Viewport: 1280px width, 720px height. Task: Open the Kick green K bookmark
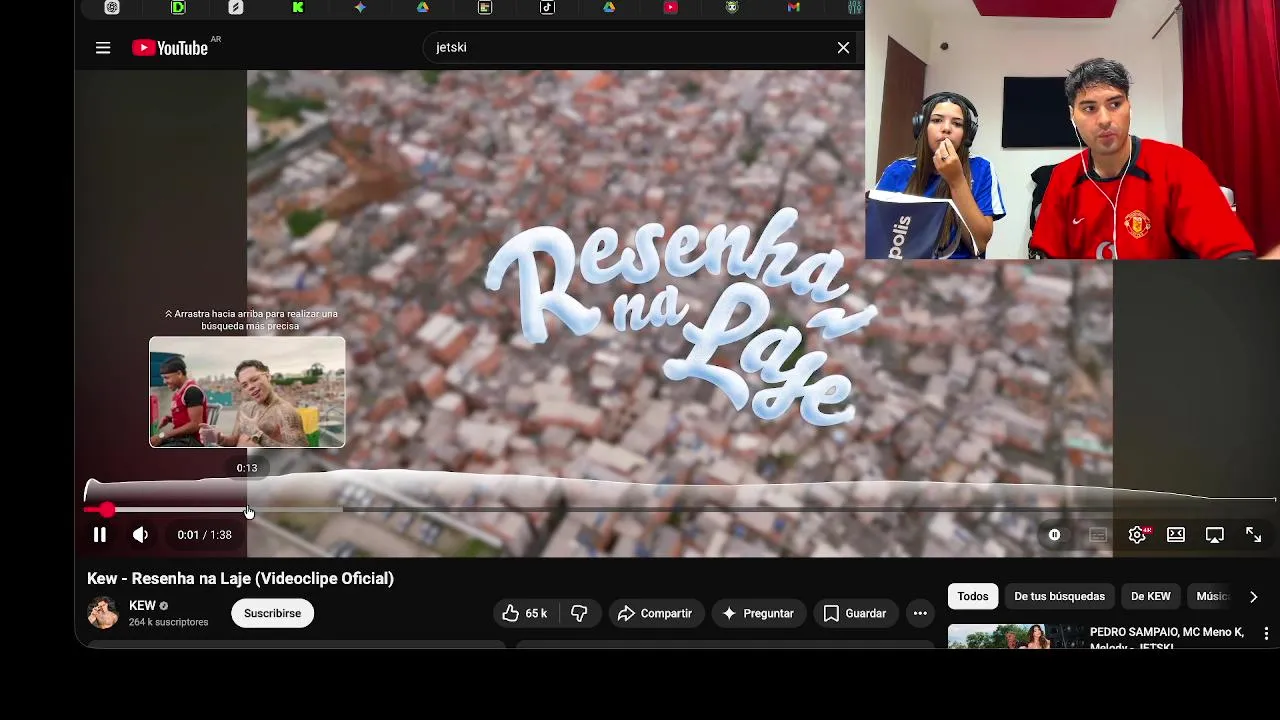click(x=298, y=7)
